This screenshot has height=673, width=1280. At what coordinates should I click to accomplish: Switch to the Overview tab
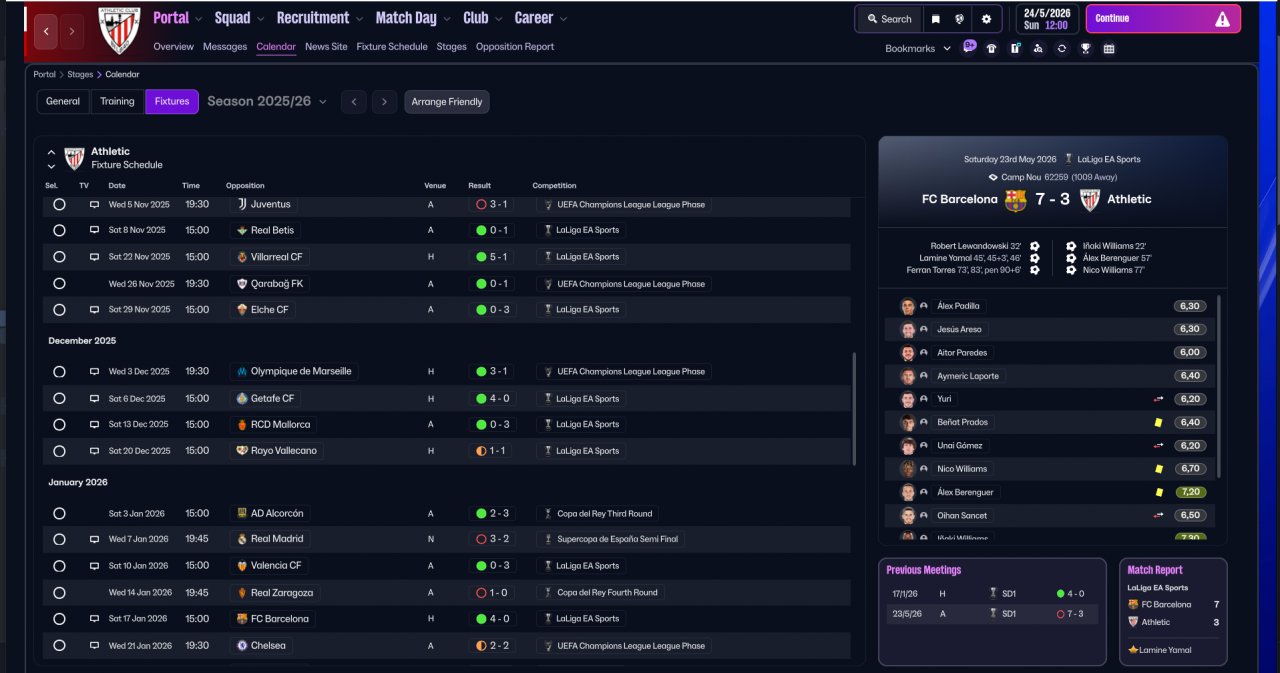pos(174,47)
